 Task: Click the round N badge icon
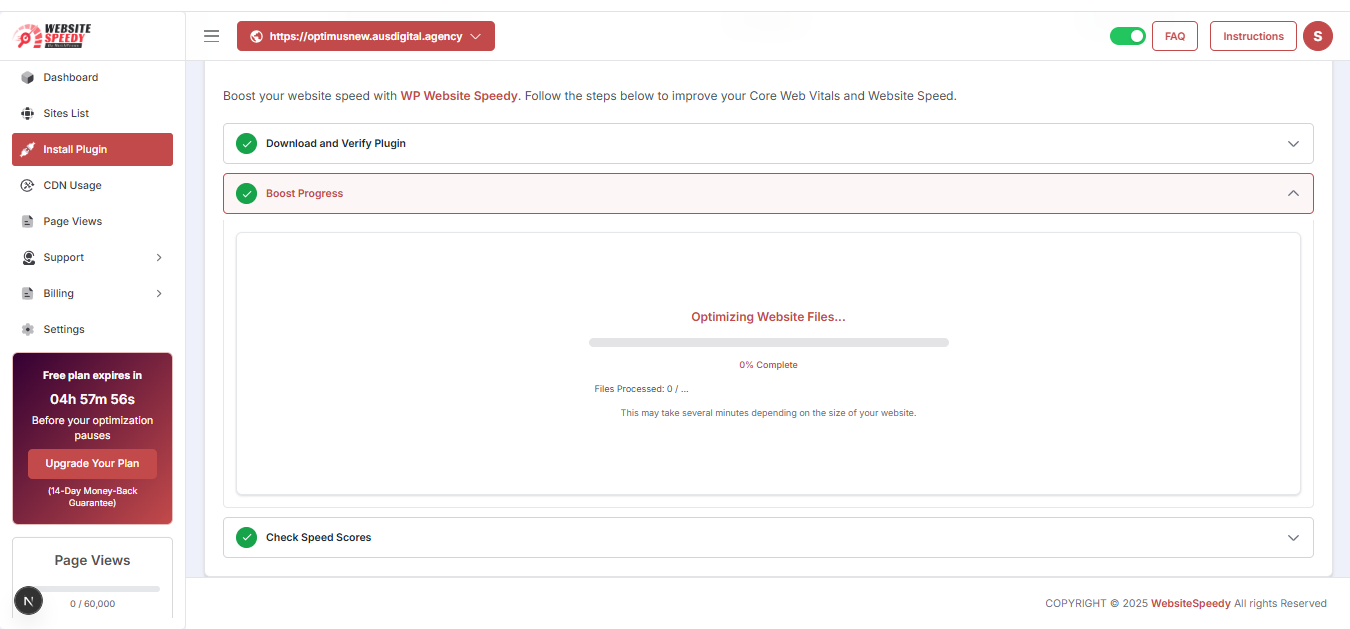pyautogui.click(x=28, y=601)
